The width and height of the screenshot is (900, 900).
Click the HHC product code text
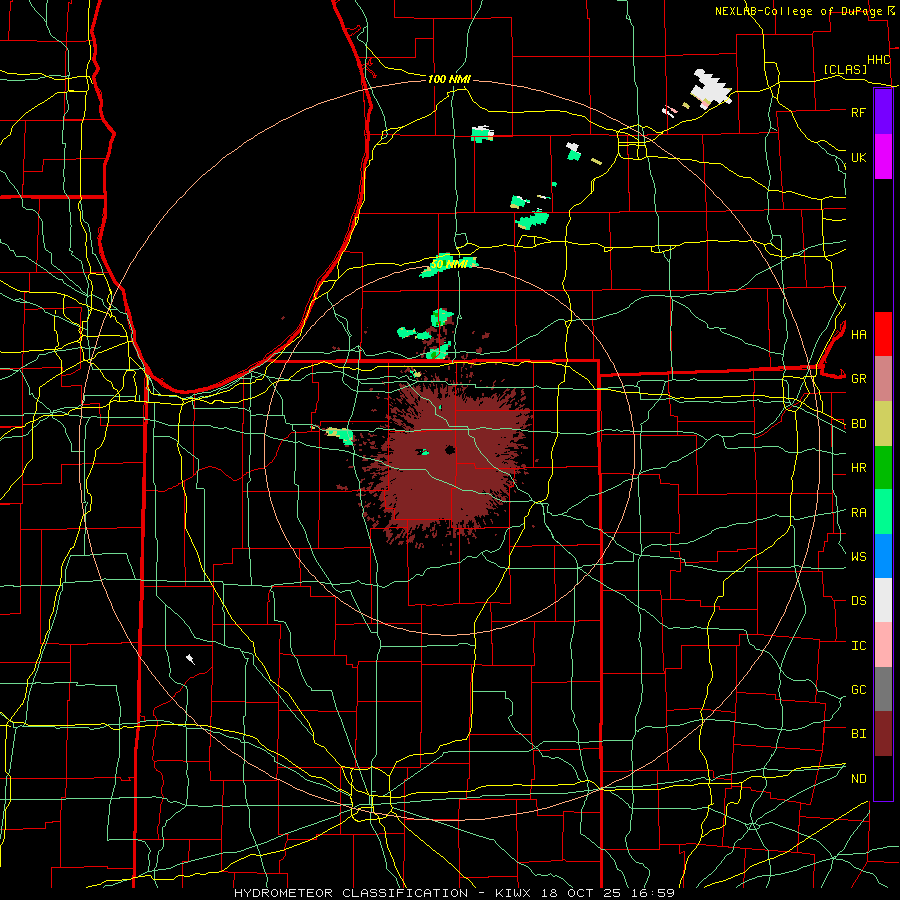(x=879, y=60)
